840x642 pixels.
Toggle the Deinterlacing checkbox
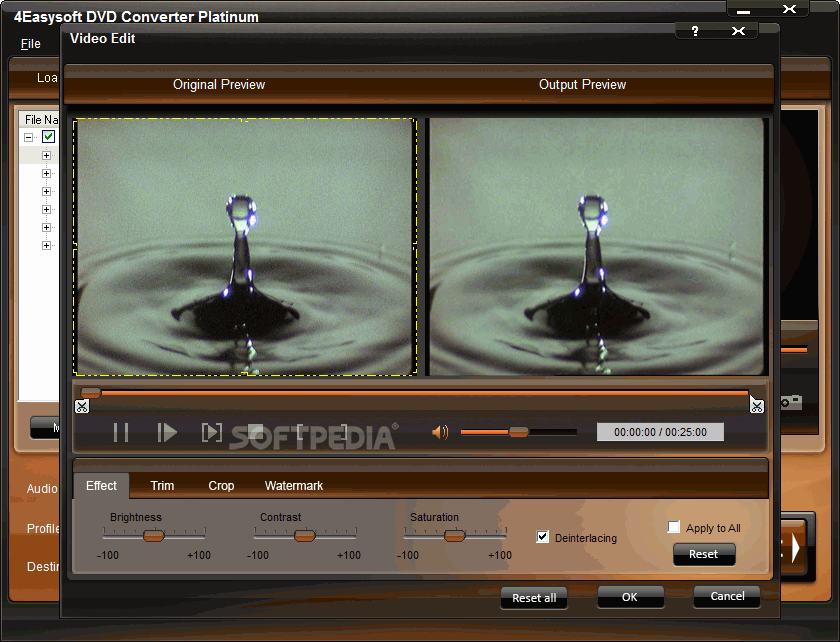coord(542,537)
